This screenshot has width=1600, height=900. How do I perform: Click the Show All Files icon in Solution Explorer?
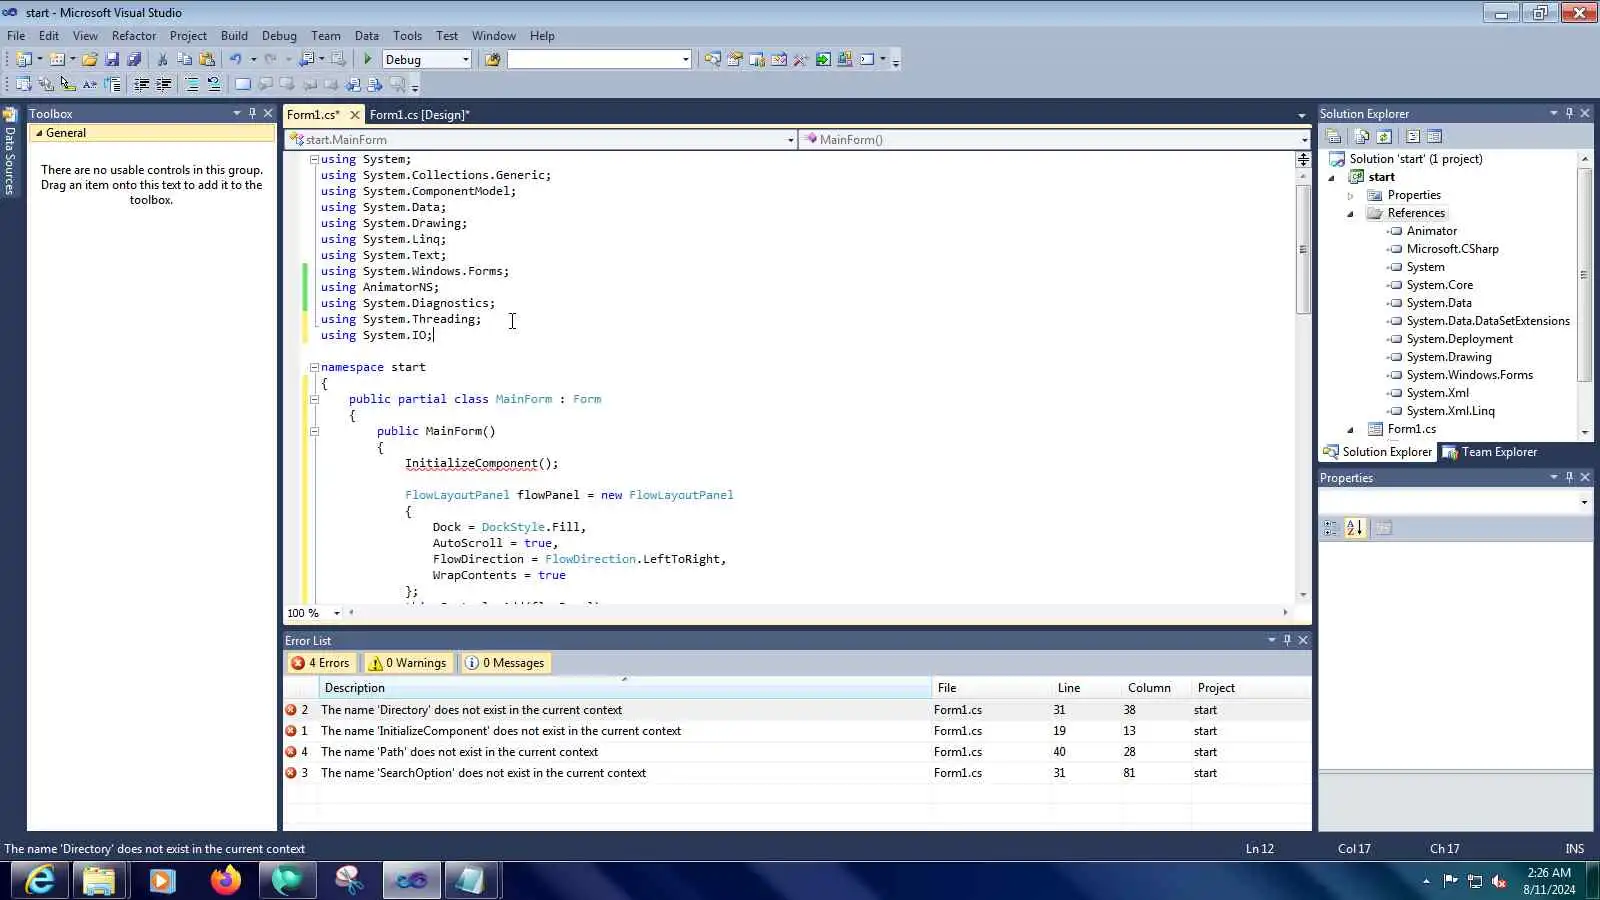point(1361,137)
